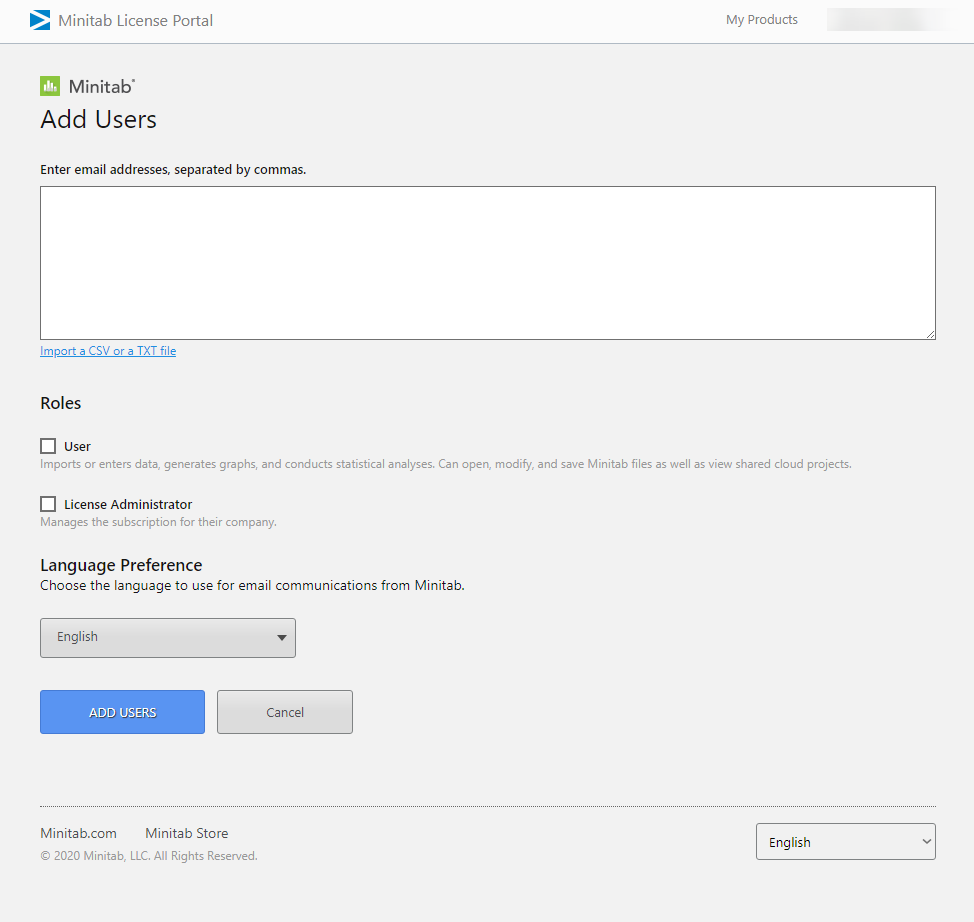Click the Minitab License Portal title
Screen dimensions: 974x922
pyautogui.click(x=135, y=20)
